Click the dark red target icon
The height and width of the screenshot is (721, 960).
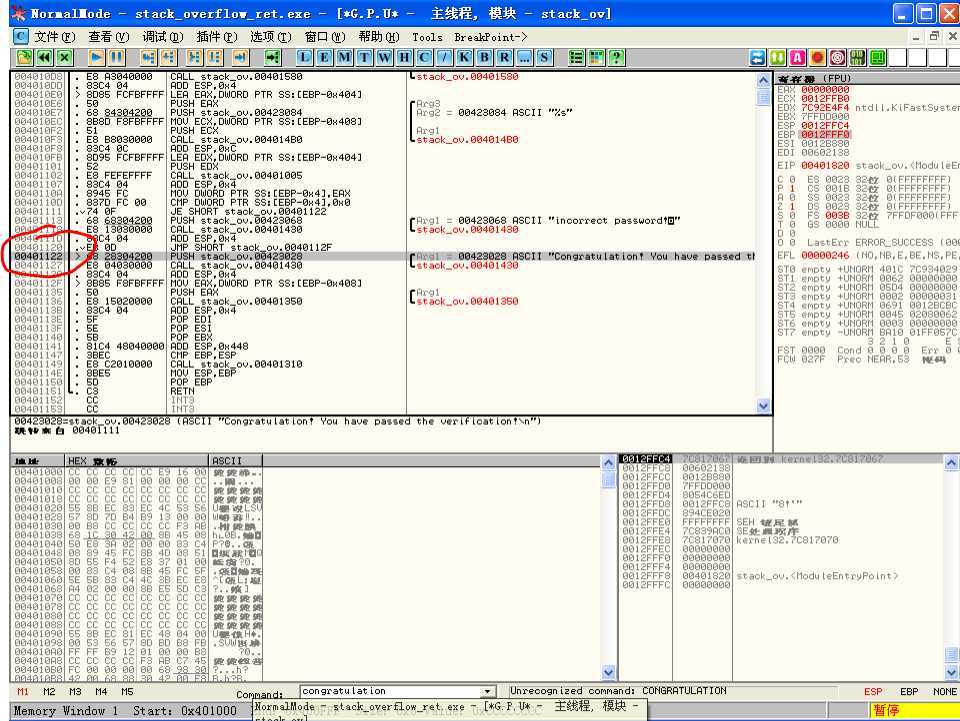[x=838, y=58]
